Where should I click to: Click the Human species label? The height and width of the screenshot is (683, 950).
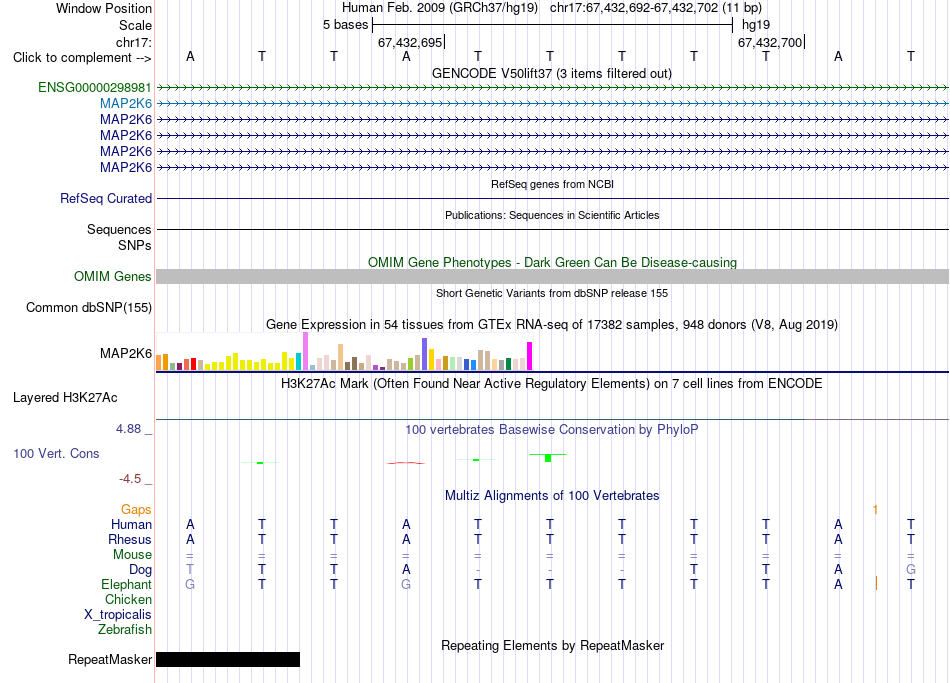[x=131, y=524]
